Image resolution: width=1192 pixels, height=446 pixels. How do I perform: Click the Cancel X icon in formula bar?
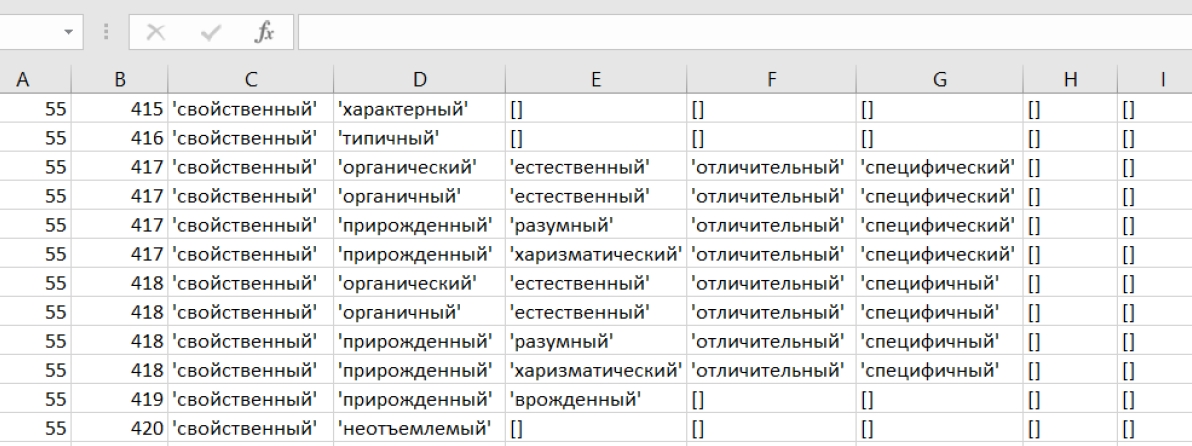point(157,35)
